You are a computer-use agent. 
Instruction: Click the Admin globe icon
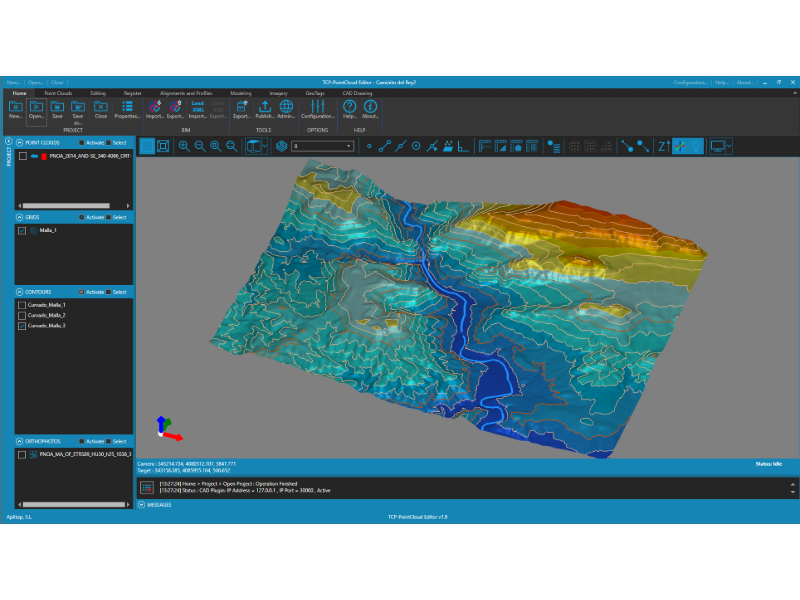pyautogui.click(x=286, y=106)
